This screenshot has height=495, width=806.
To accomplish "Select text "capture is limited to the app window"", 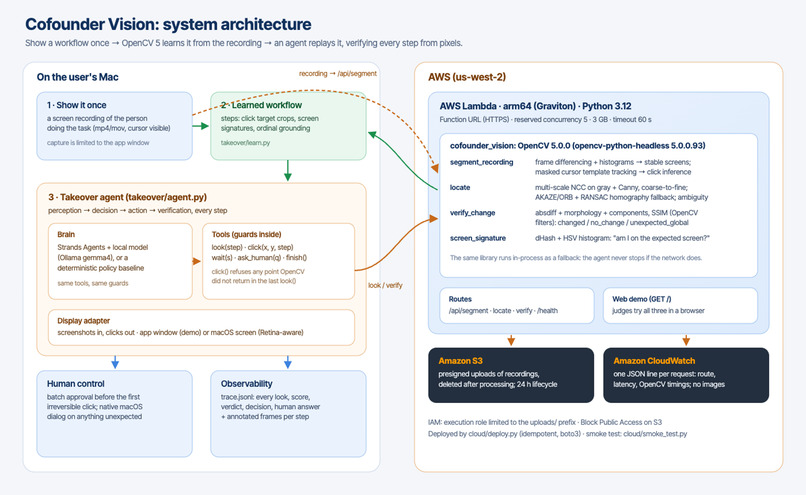I will (98, 143).
